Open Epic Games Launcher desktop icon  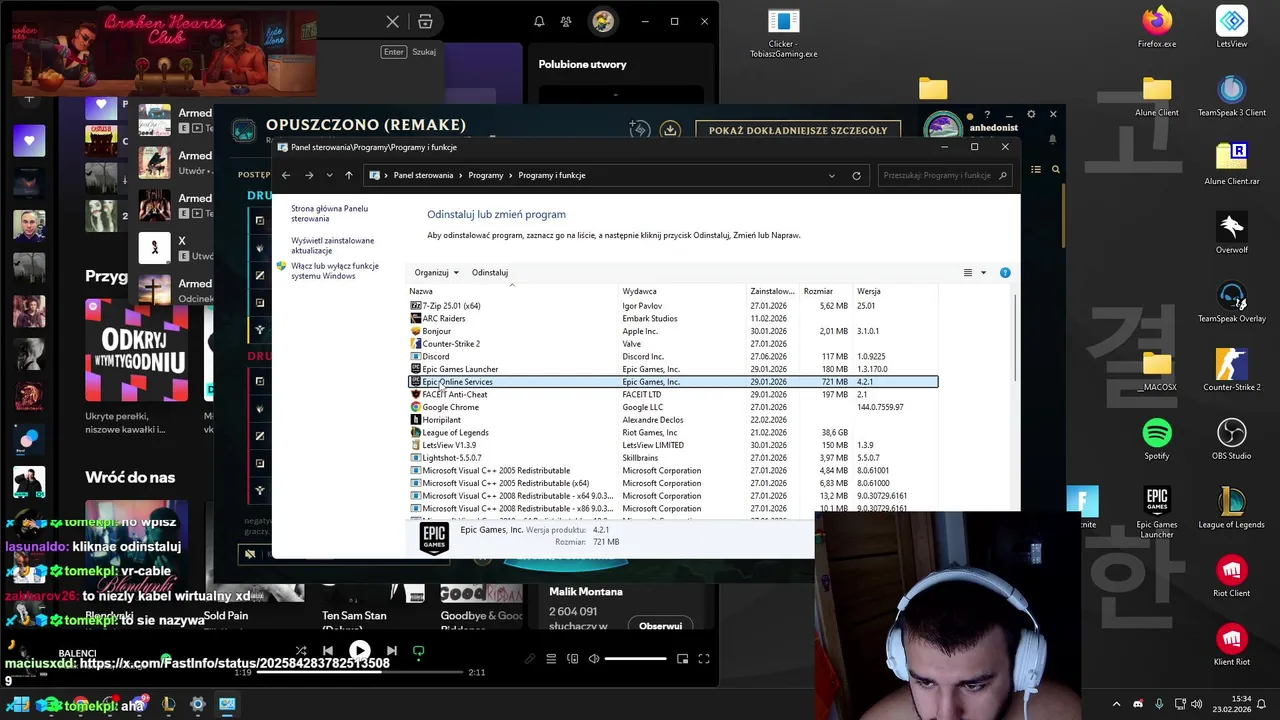(1157, 512)
